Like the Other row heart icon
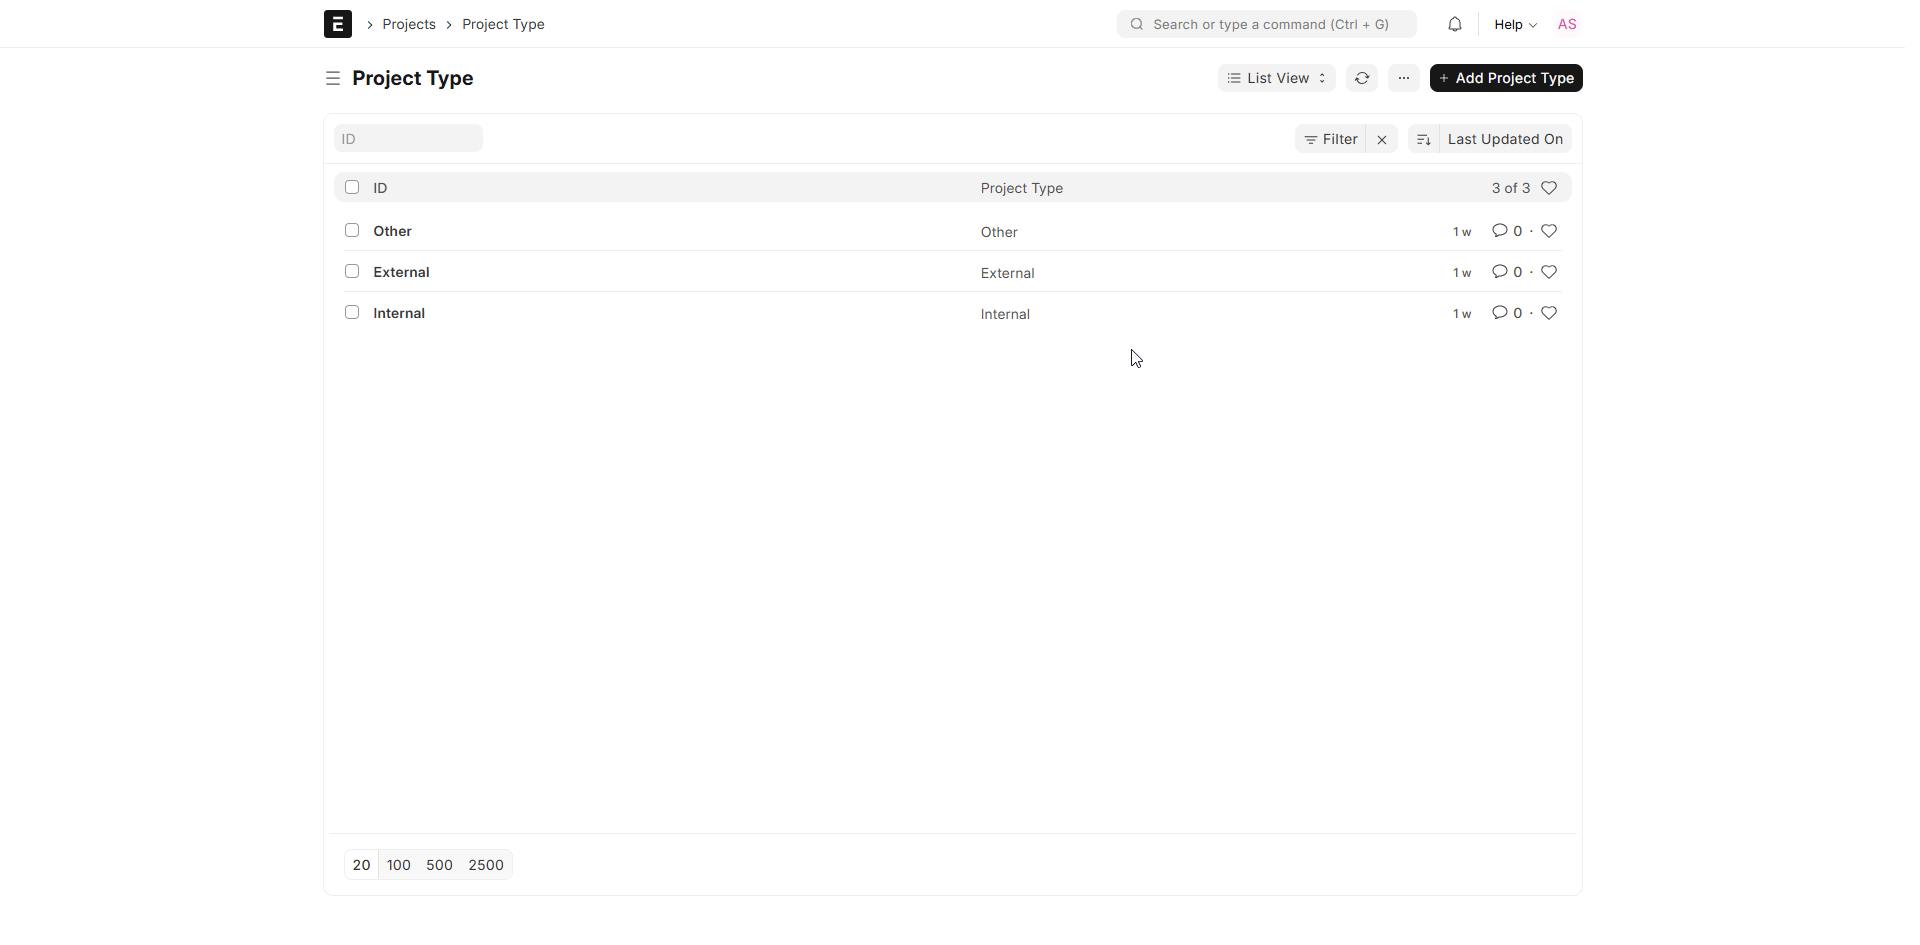 pyautogui.click(x=1549, y=231)
